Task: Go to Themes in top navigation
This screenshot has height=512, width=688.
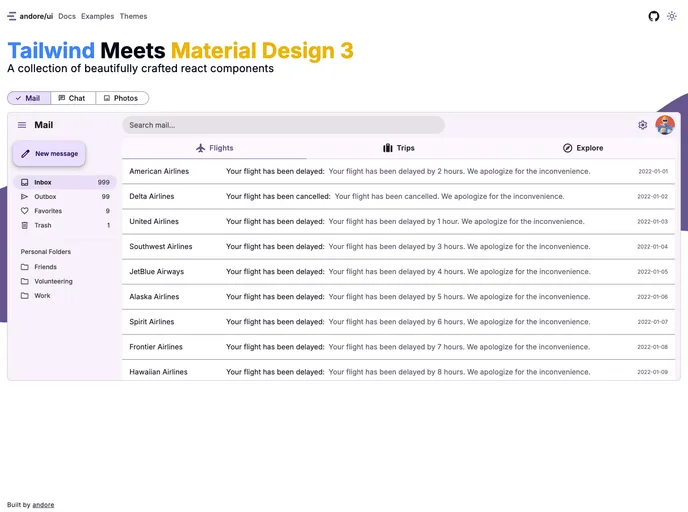Action: click(x=133, y=16)
